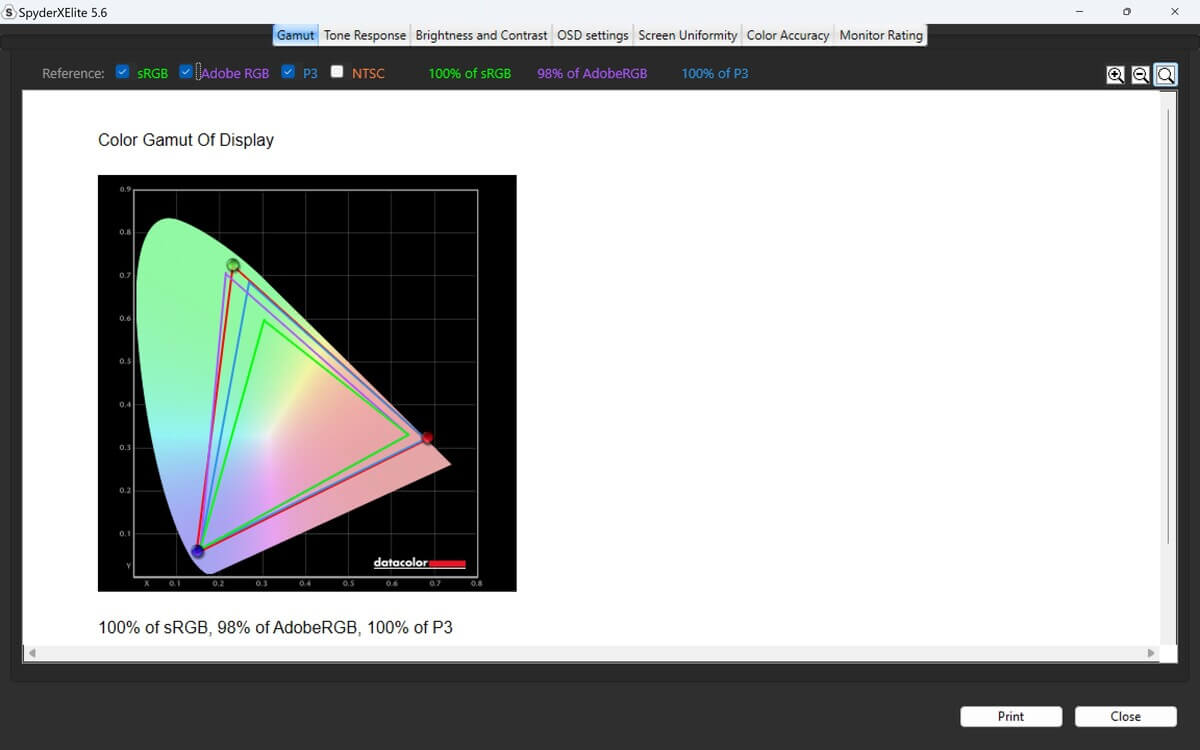
Task: Click the zoom in magnifier icon
Action: click(x=1116, y=74)
